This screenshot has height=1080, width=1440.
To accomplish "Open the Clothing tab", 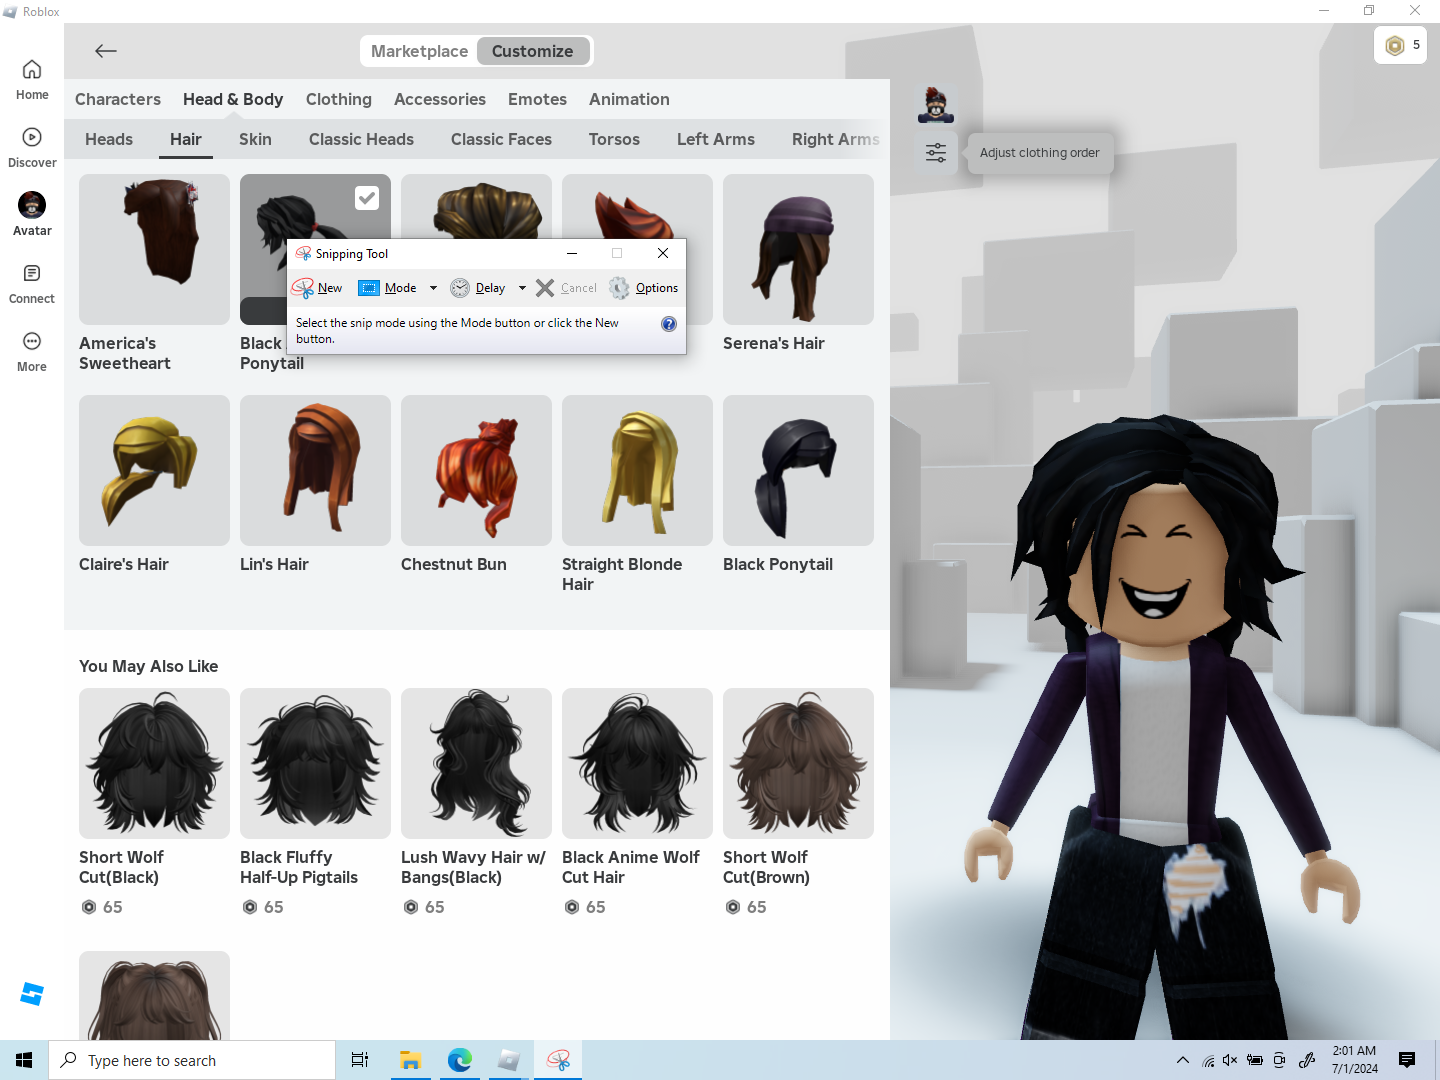I will [x=339, y=99].
